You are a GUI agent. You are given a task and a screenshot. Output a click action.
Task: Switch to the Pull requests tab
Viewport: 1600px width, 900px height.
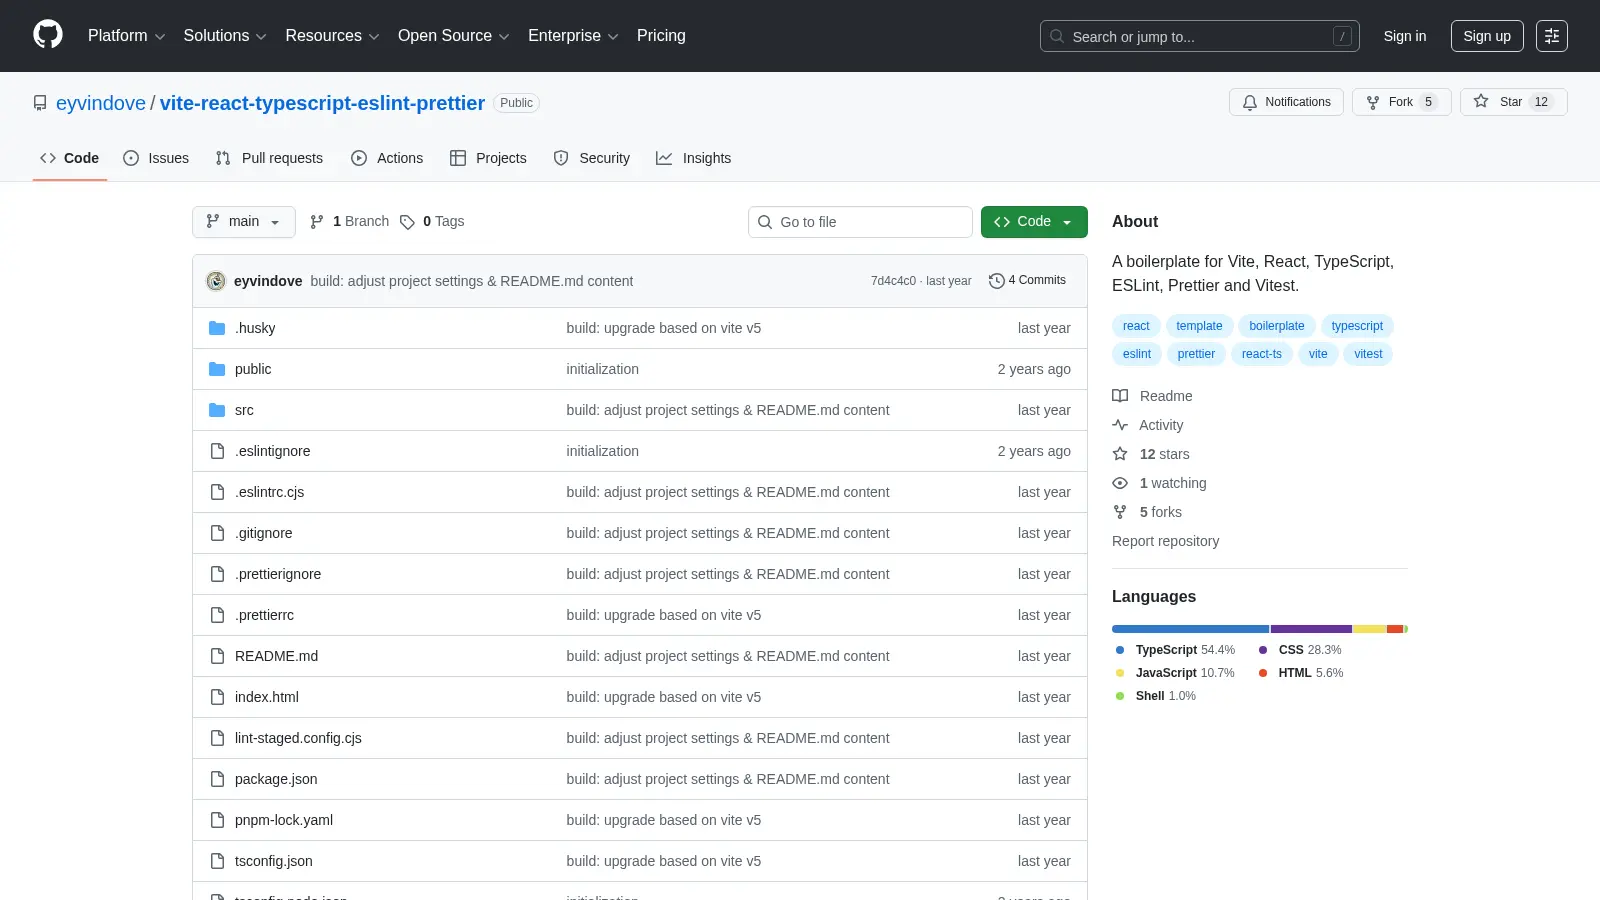pyautogui.click(x=269, y=158)
